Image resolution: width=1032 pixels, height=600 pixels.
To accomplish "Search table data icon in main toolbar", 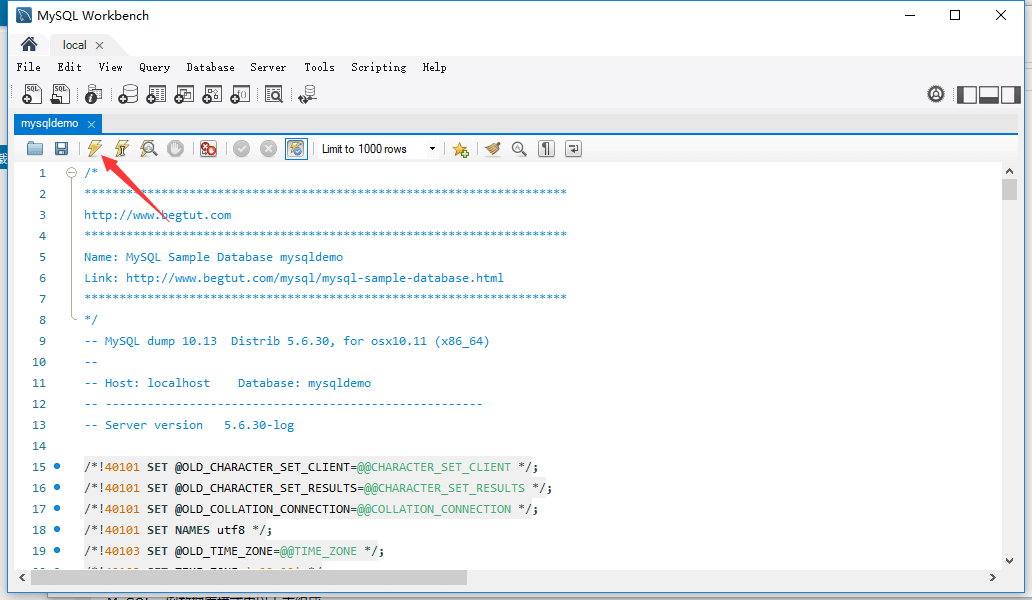I will pos(273,94).
